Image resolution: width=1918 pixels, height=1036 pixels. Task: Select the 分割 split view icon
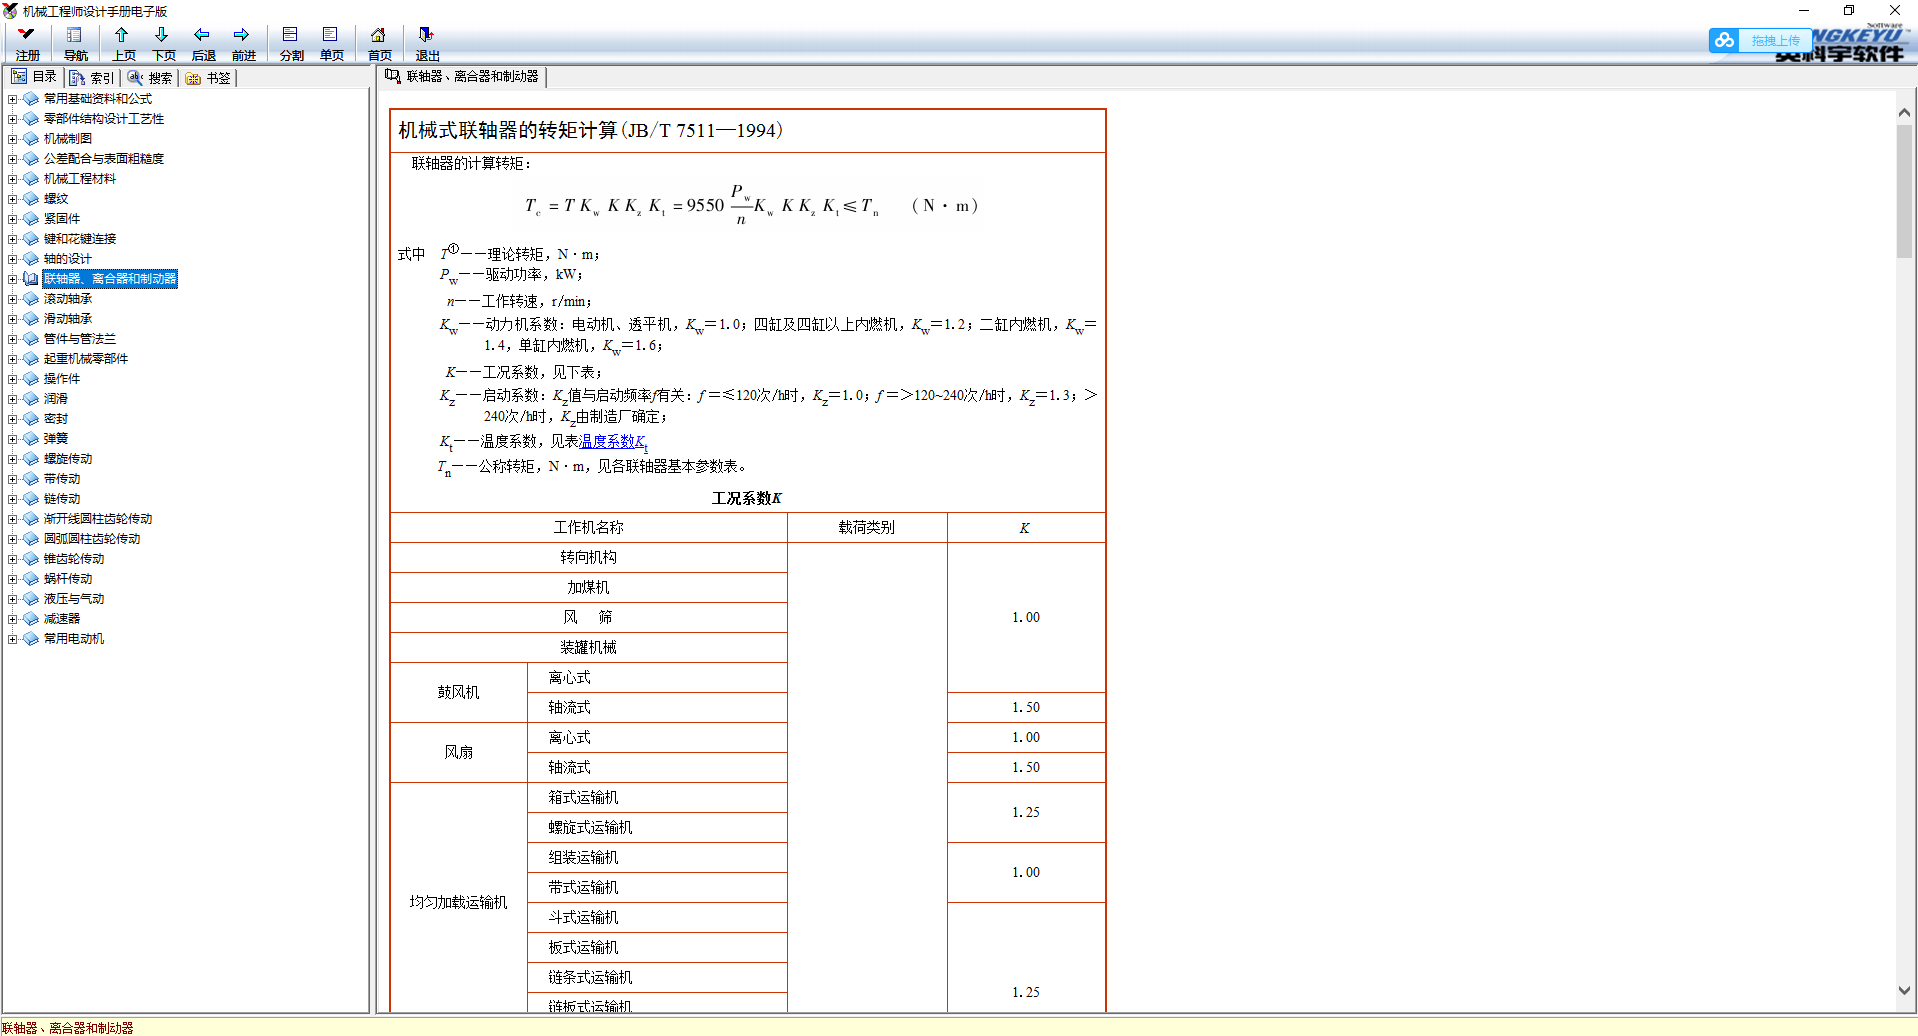pyautogui.click(x=291, y=43)
